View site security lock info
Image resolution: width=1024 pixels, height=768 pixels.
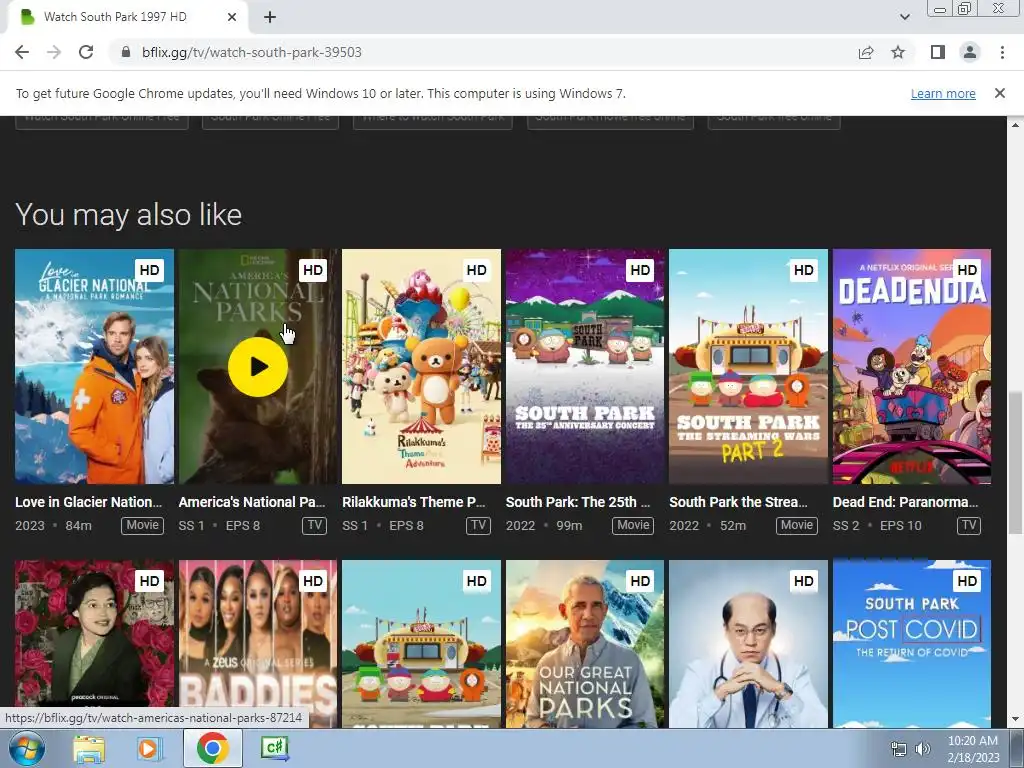[x=126, y=52]
